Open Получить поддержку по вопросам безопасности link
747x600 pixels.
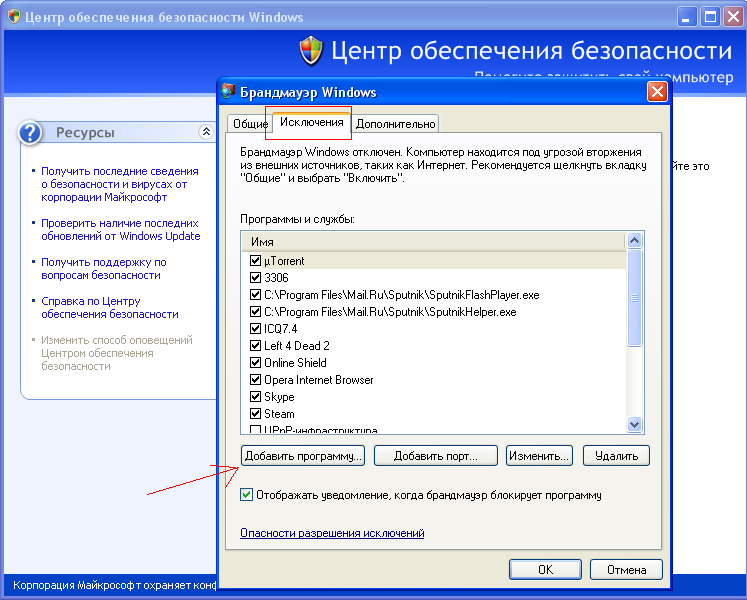pyautogui.click(x=103, y=268)
